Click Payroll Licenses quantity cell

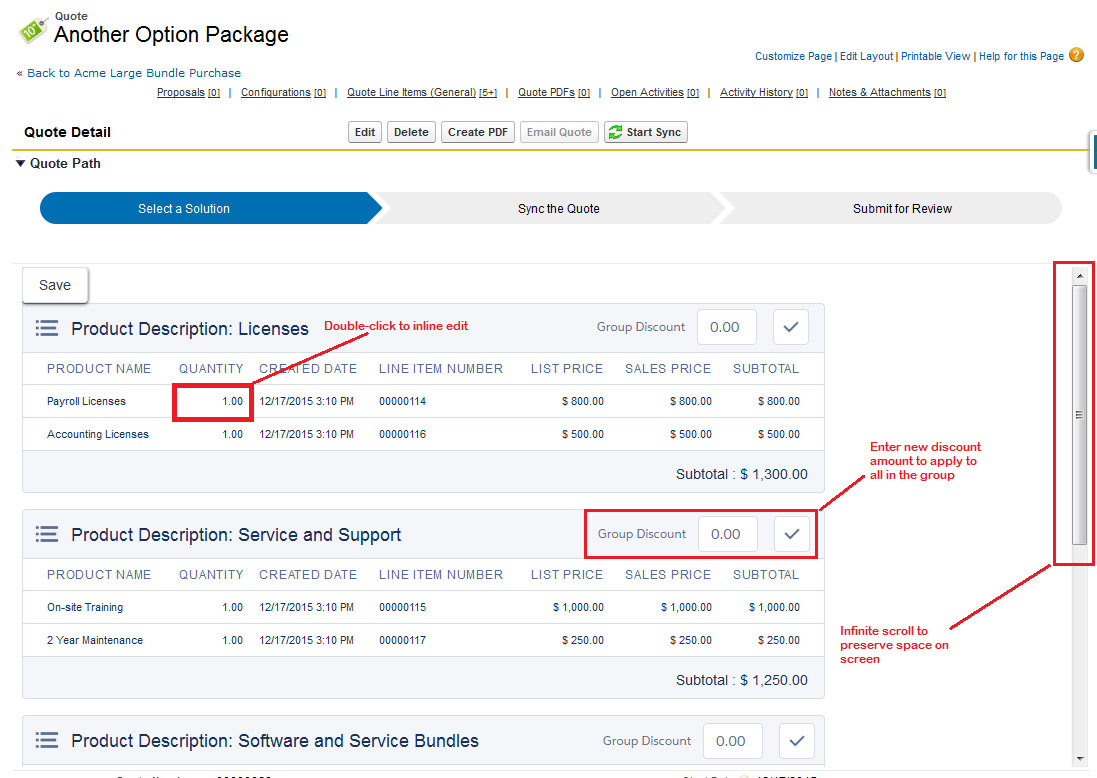point(212,401)
